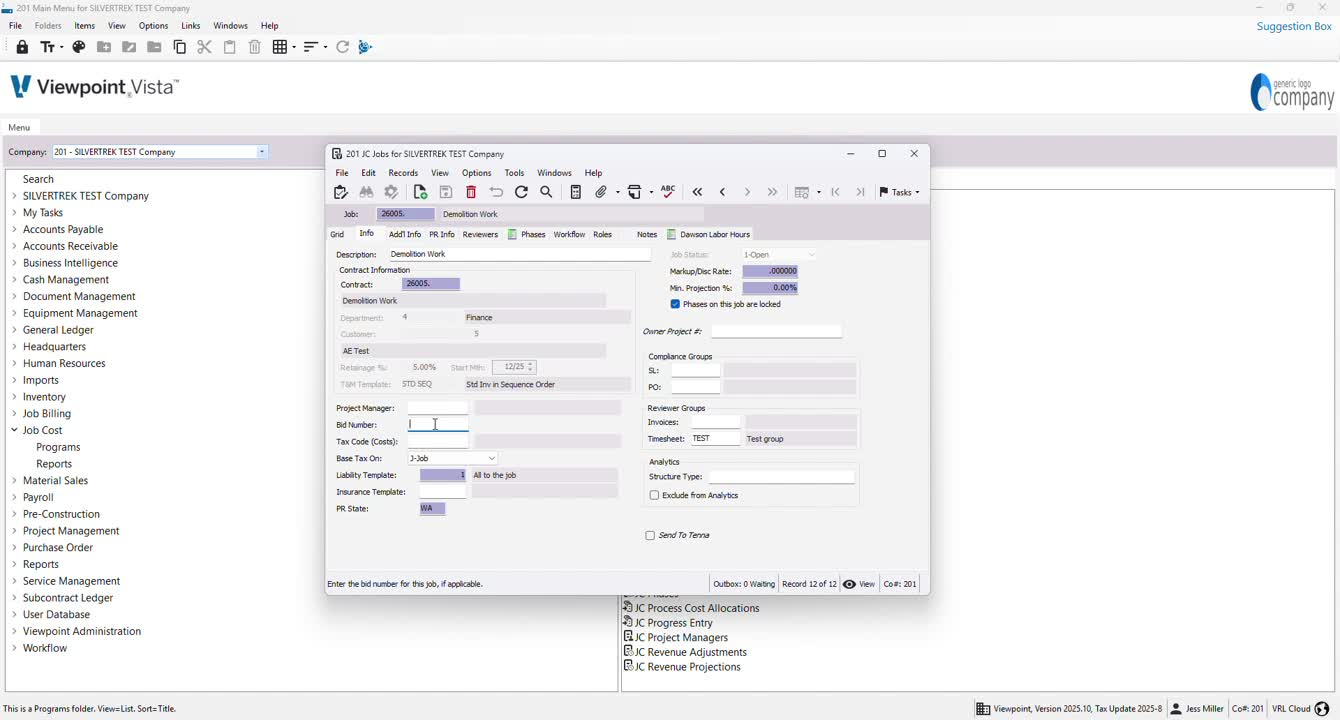Open the Job Status dropdown

pyautogui.click(x=811, y=255)
